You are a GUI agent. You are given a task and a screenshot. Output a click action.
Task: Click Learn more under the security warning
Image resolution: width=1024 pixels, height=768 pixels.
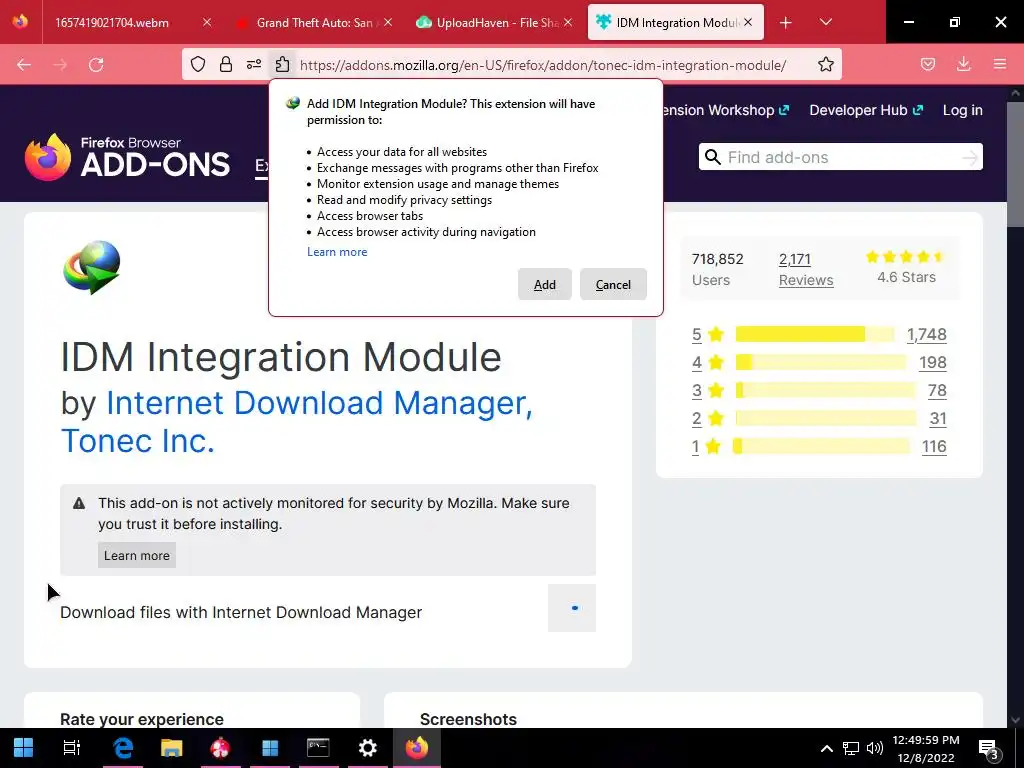[x=136, y=555]
